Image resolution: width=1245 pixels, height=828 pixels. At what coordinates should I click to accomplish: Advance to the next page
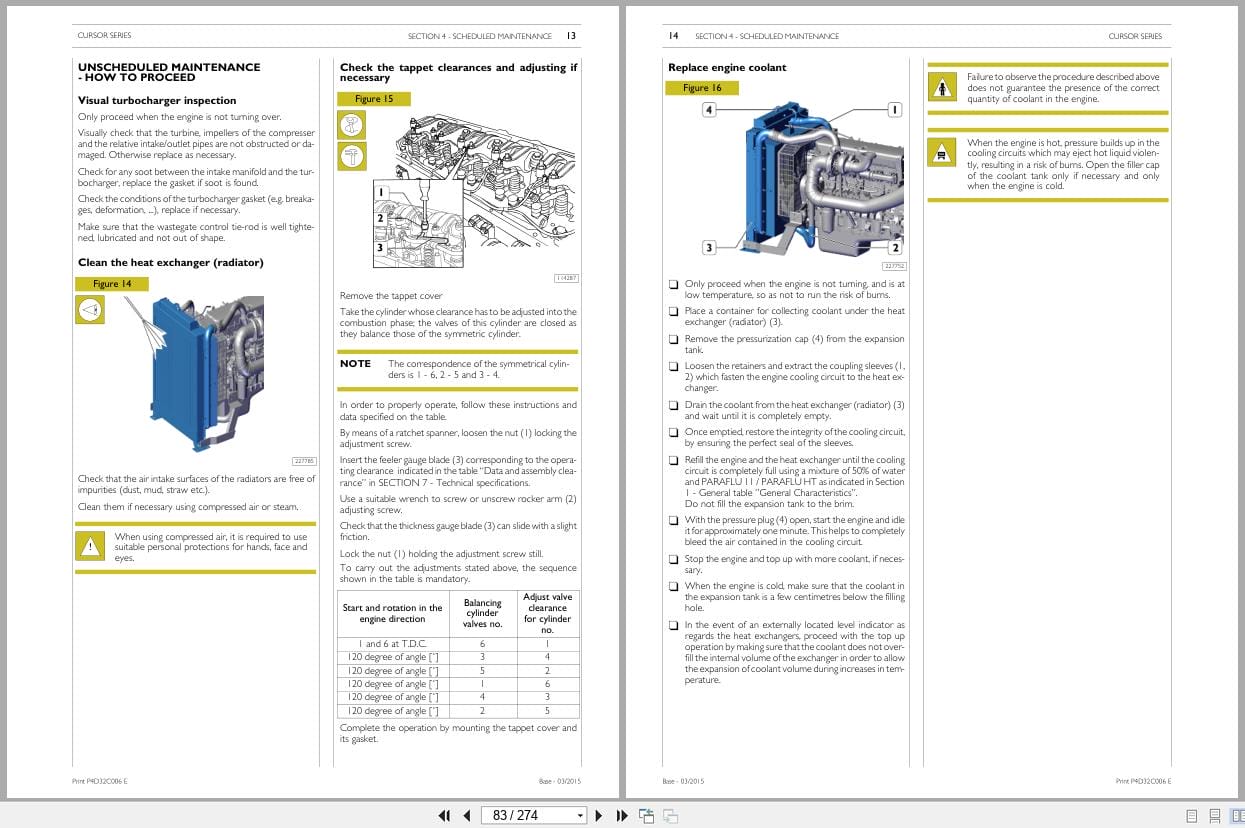tap(598, 816)
